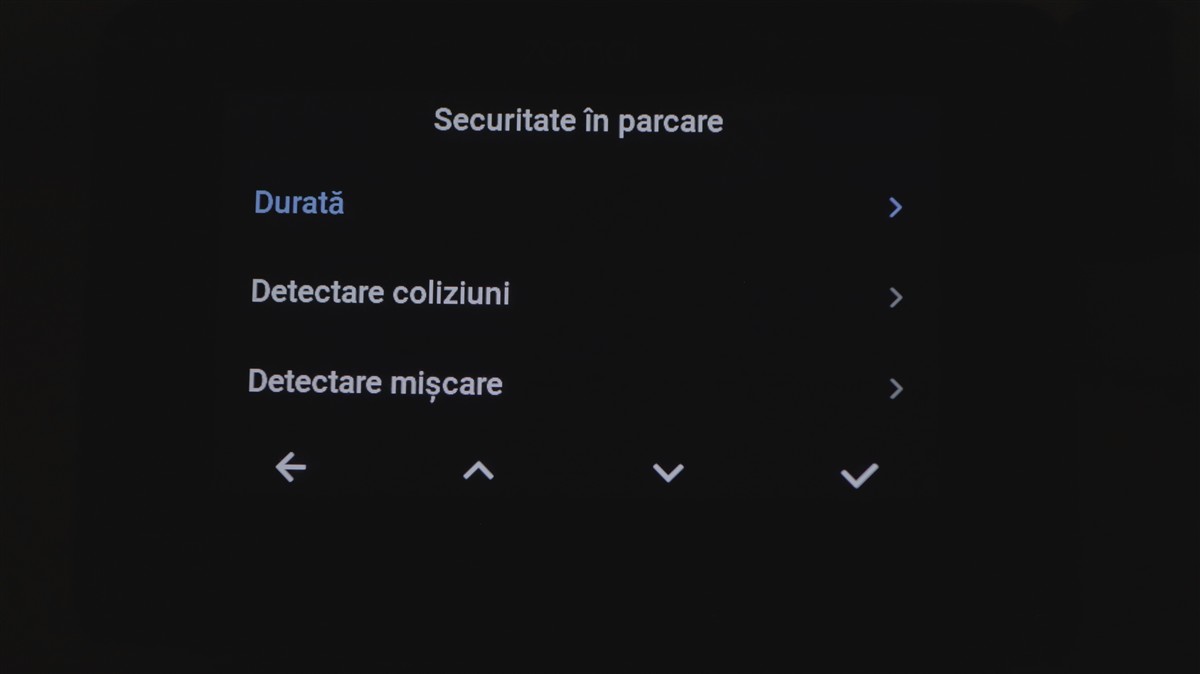Open motion detection settings row
The width and height of the screenshot is (1200, 674).
pyautogui.click(x=575, y=385)
